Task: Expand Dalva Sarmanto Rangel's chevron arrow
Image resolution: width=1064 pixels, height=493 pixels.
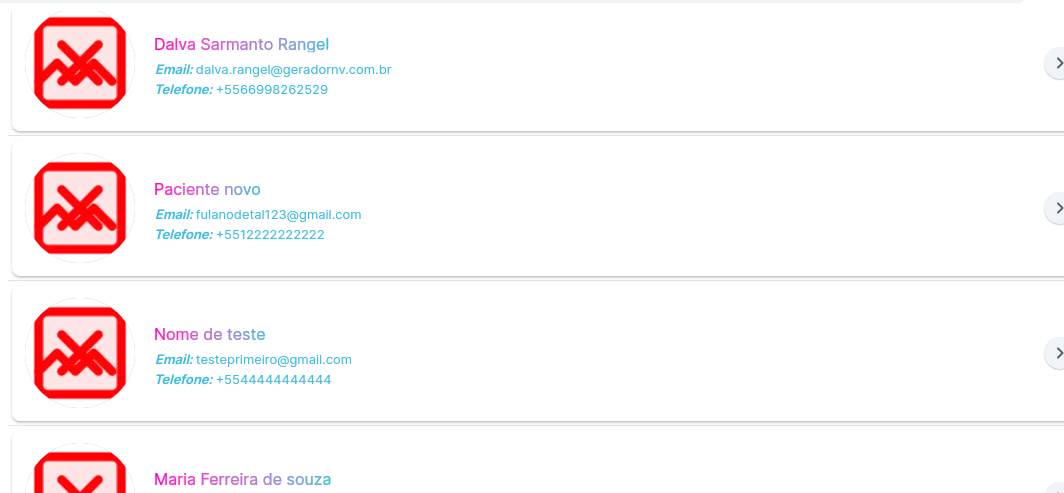Action: 1054,63
